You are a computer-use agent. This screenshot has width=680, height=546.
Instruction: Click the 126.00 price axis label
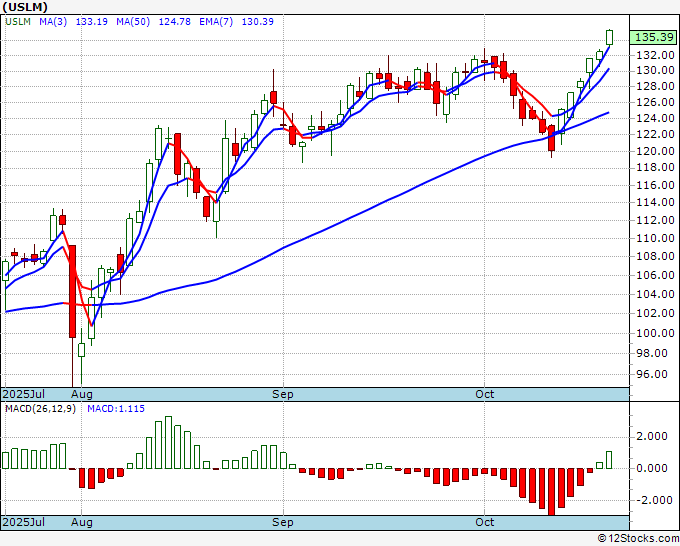pos(655,102)
